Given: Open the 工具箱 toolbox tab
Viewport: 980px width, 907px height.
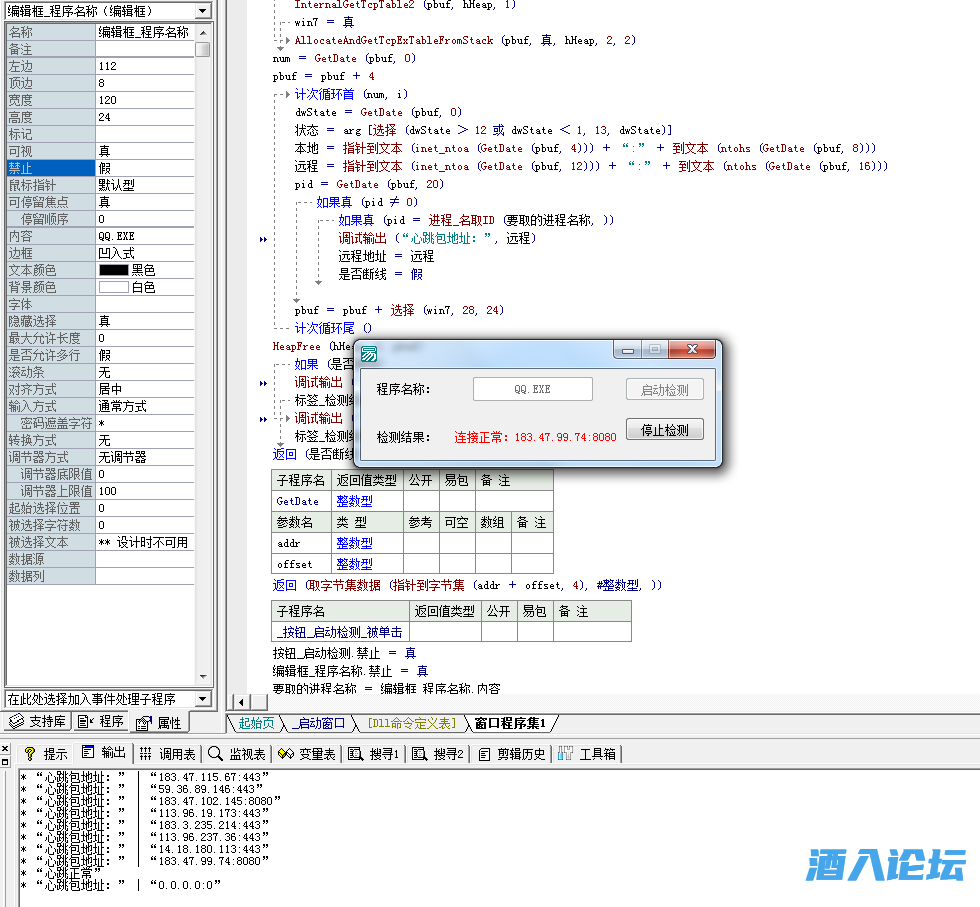Looking at the screenshot, I should click(588, 753).
